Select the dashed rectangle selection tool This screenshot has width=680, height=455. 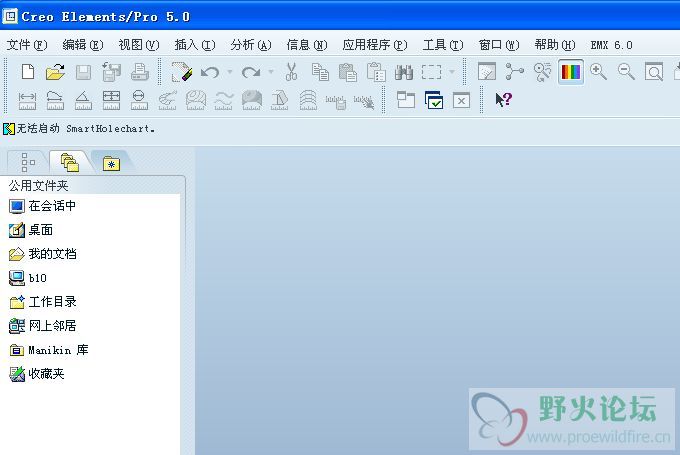click(x=432, y=72)
